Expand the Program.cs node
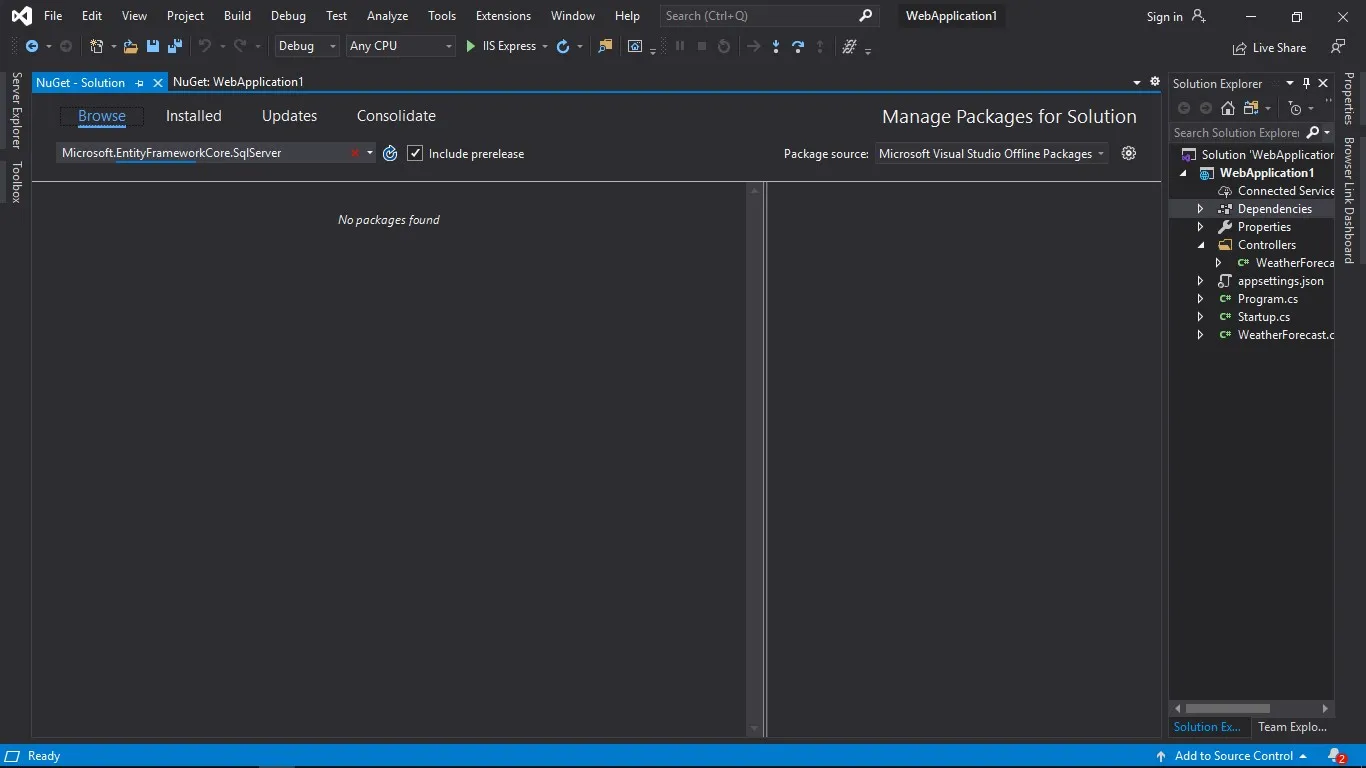The width and height of the screenshot is (1366, 768). [1201, 299]
